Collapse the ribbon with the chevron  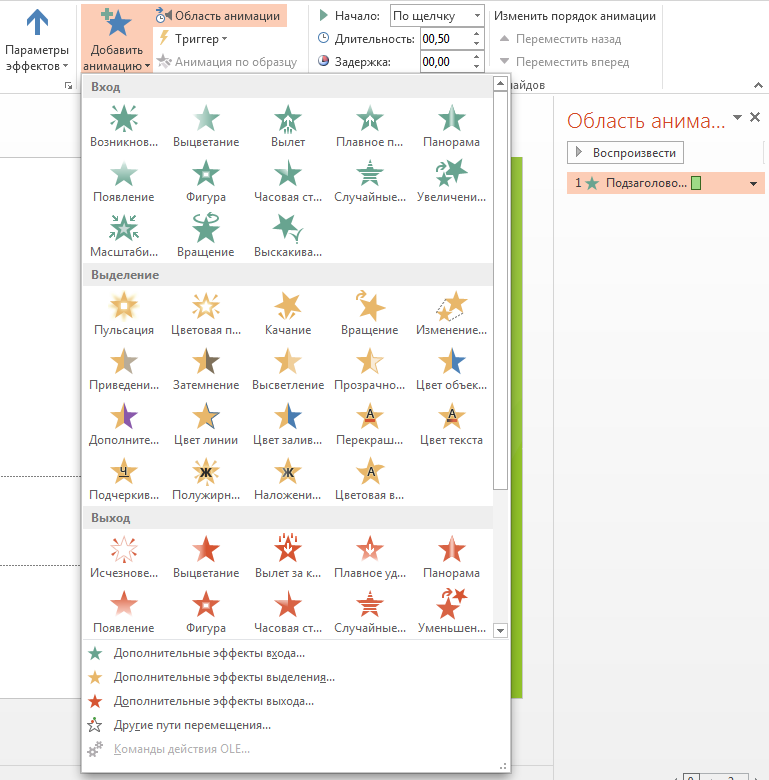758,86
